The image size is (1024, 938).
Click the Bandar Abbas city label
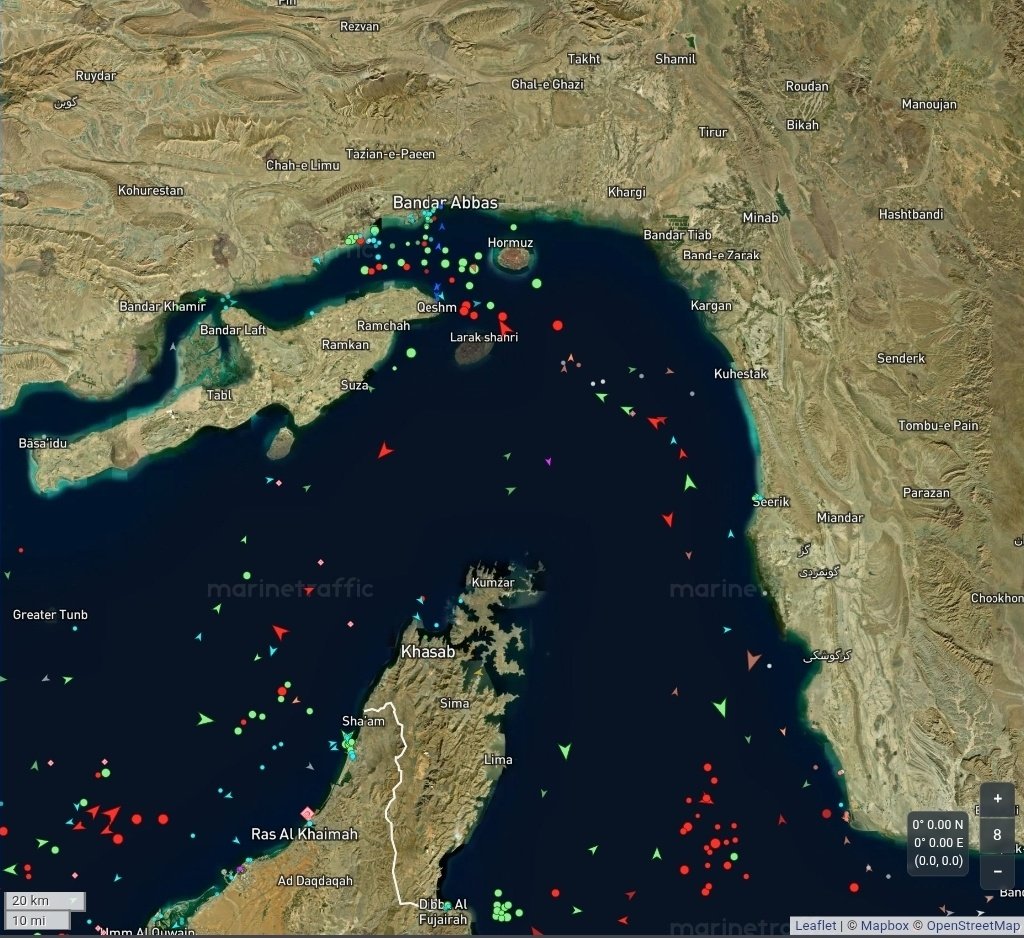445,202
